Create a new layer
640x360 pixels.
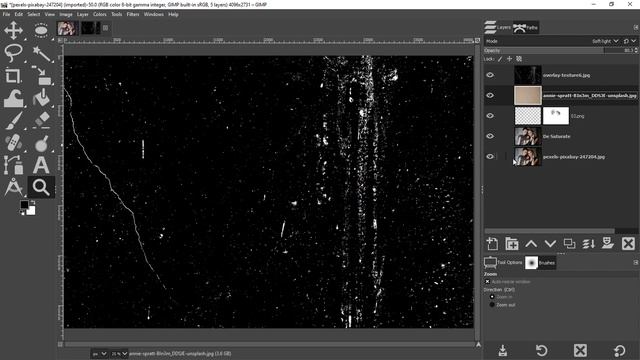[x=492, y=244]
